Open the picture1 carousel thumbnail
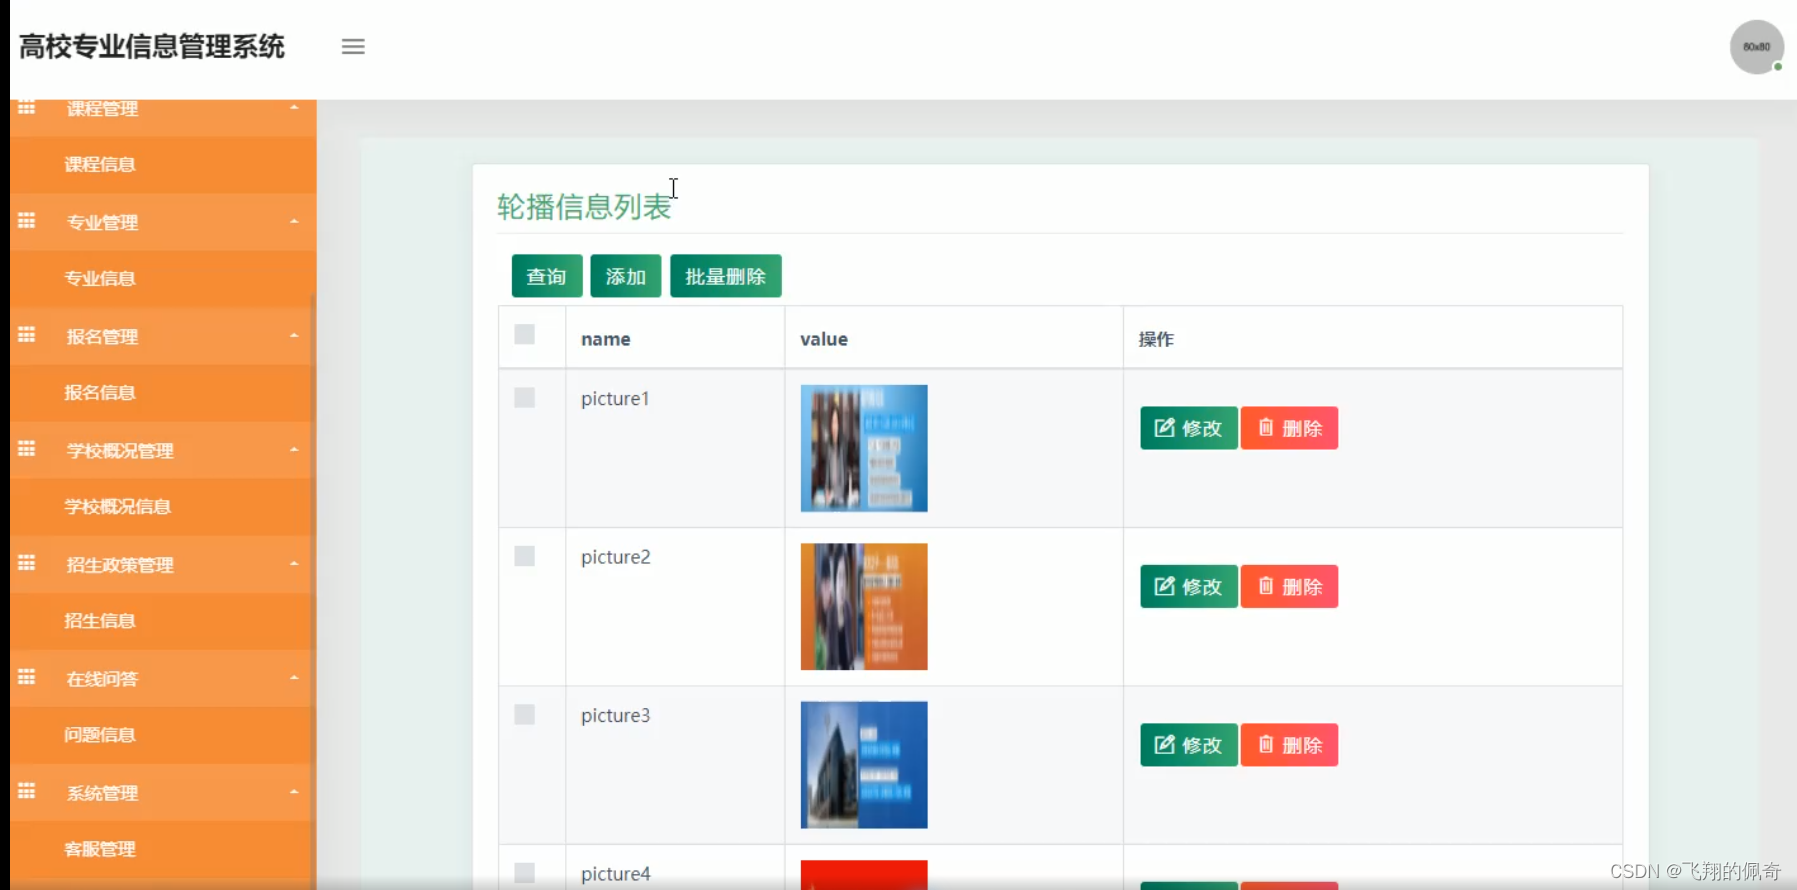This screenshot has height=890, width=1797. click(x=864, y=448)
